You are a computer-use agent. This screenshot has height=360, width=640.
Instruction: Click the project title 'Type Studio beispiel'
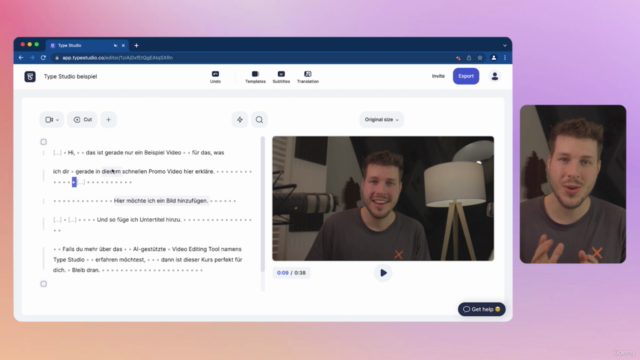(x=70, y=76)
